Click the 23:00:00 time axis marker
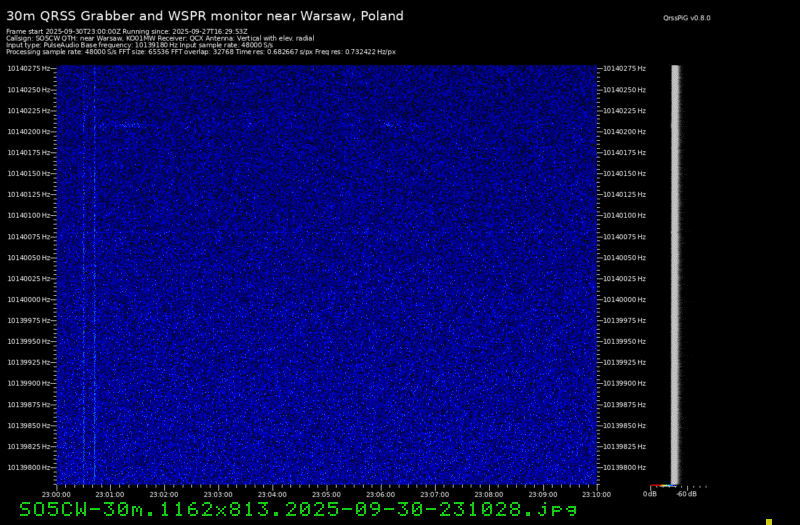This screenshot has width=800, height=525. click(x=56, y=494)
